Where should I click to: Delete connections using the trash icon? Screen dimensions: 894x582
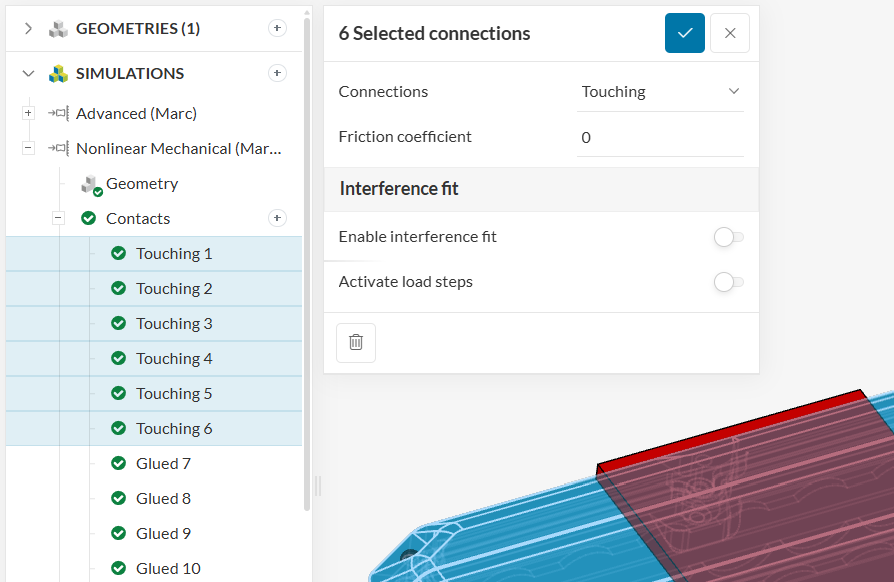point(356,342)
